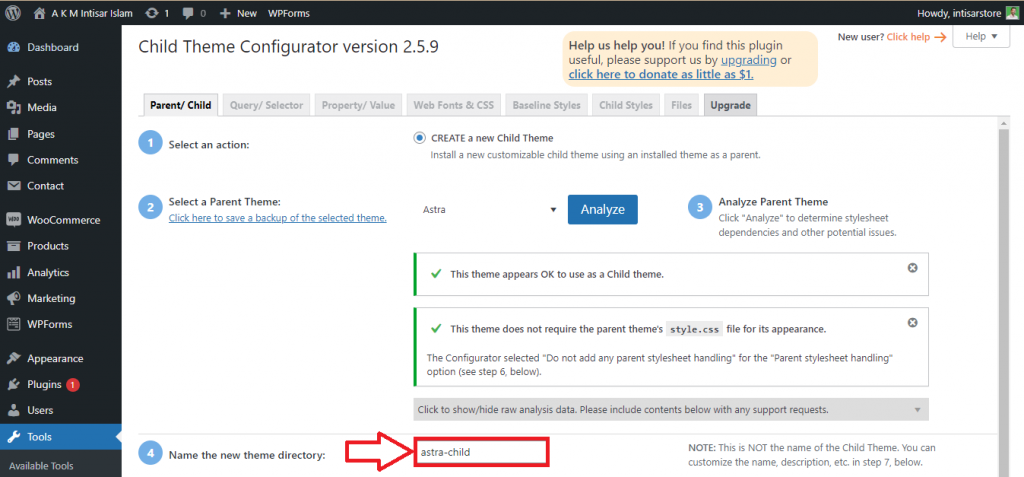This screenshot has width=1024, height=477.
Task: Switch to the Query/ Selector tab
Action: pyautogui.click(x=266, y=105)
